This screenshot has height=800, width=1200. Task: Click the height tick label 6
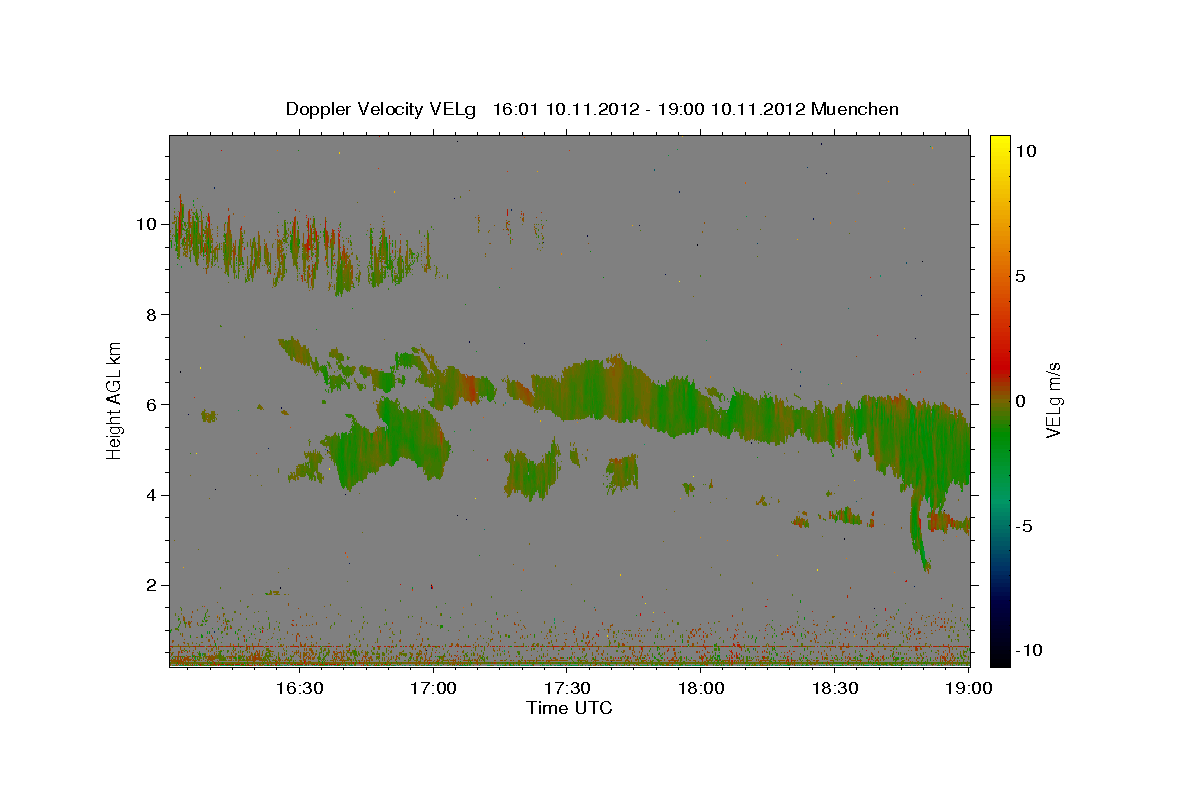pyautogui.click(x=153, y=404)
